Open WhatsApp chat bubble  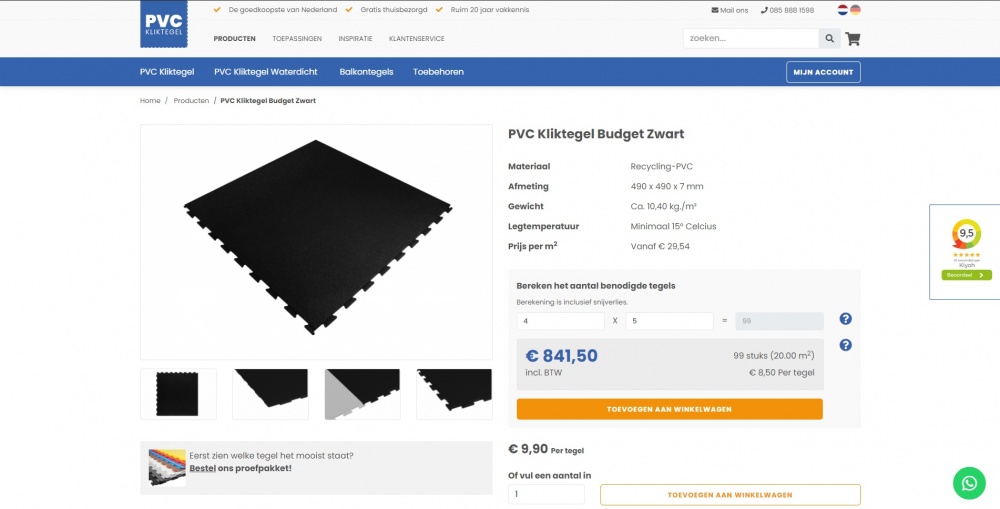click(x=969, y=483)
